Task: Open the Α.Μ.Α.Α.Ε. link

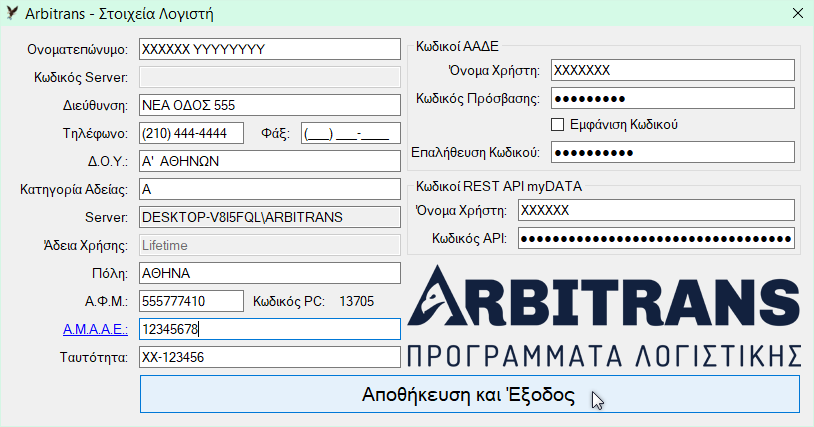Action: click(95, 329)
